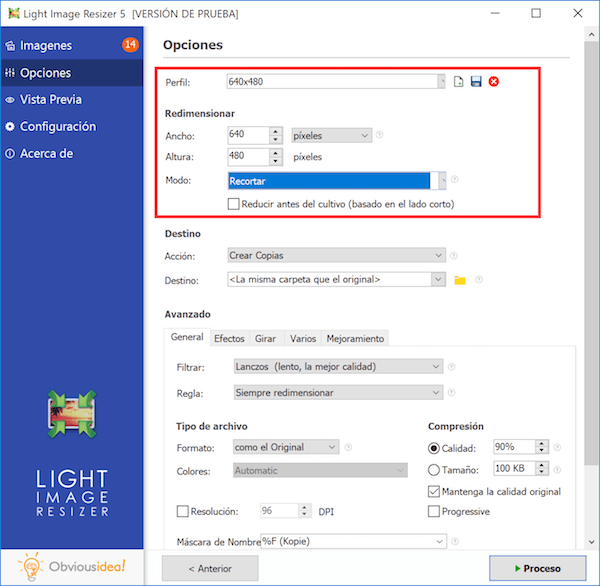Open the Modo Recortar dropdown
600x586 pixels.
point(337,181)
